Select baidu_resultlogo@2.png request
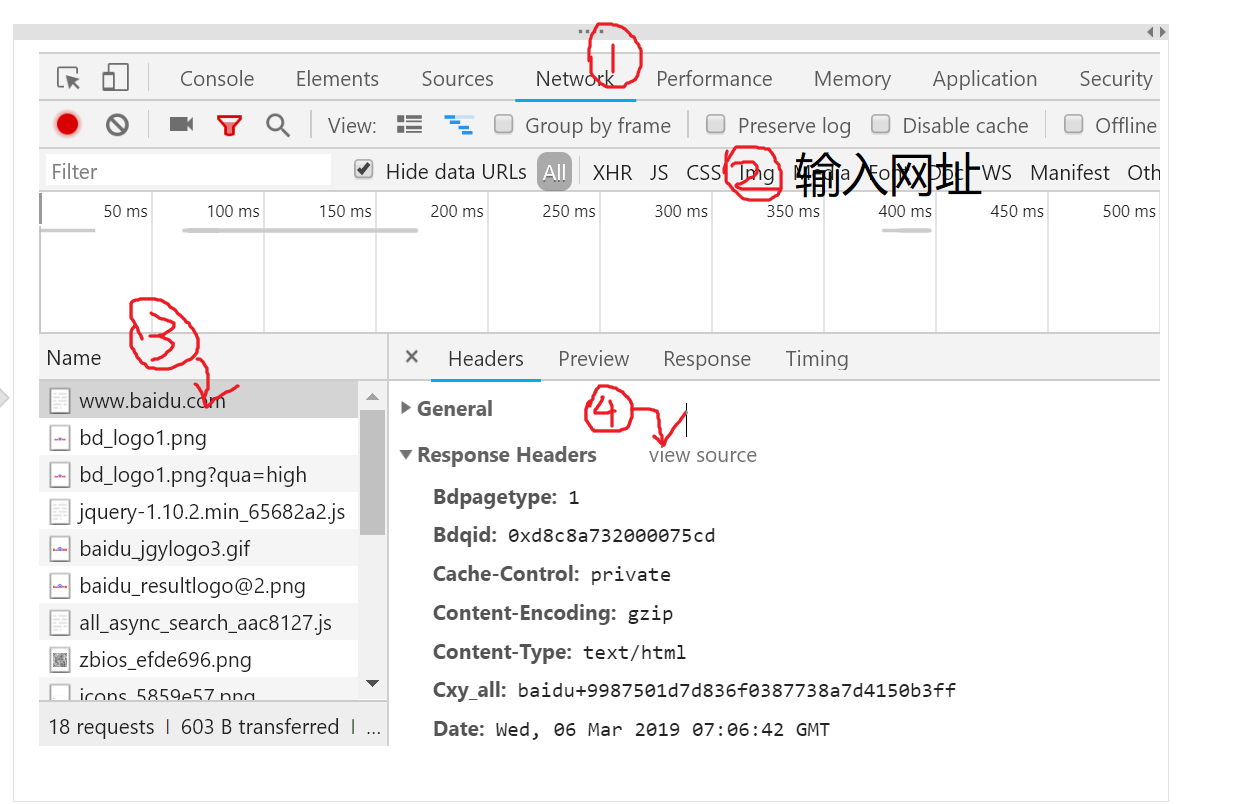The width and height of the screenshot is (1246, 804). tap(199, 586)
